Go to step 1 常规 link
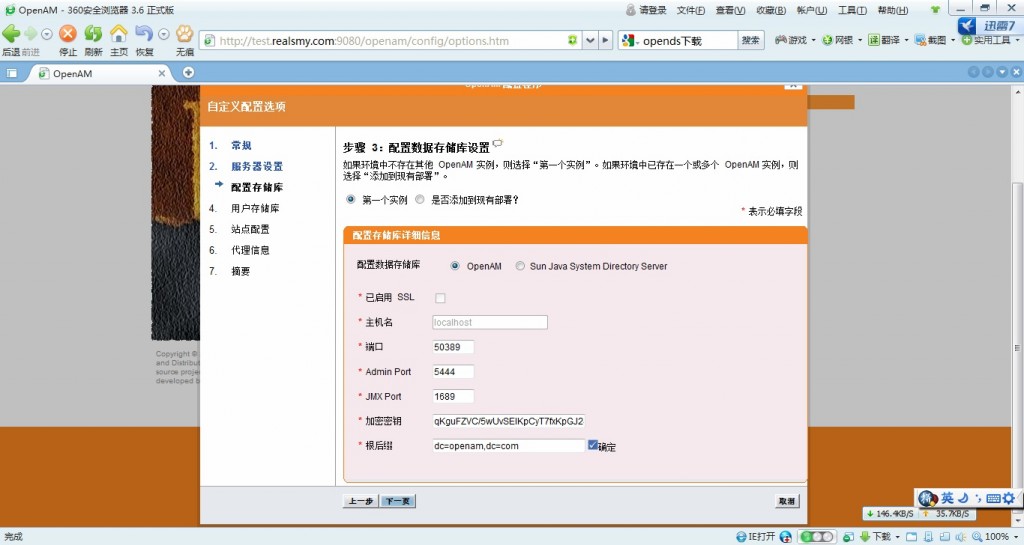This screenshot has height=545, width=1024. [x=241, y=146]
